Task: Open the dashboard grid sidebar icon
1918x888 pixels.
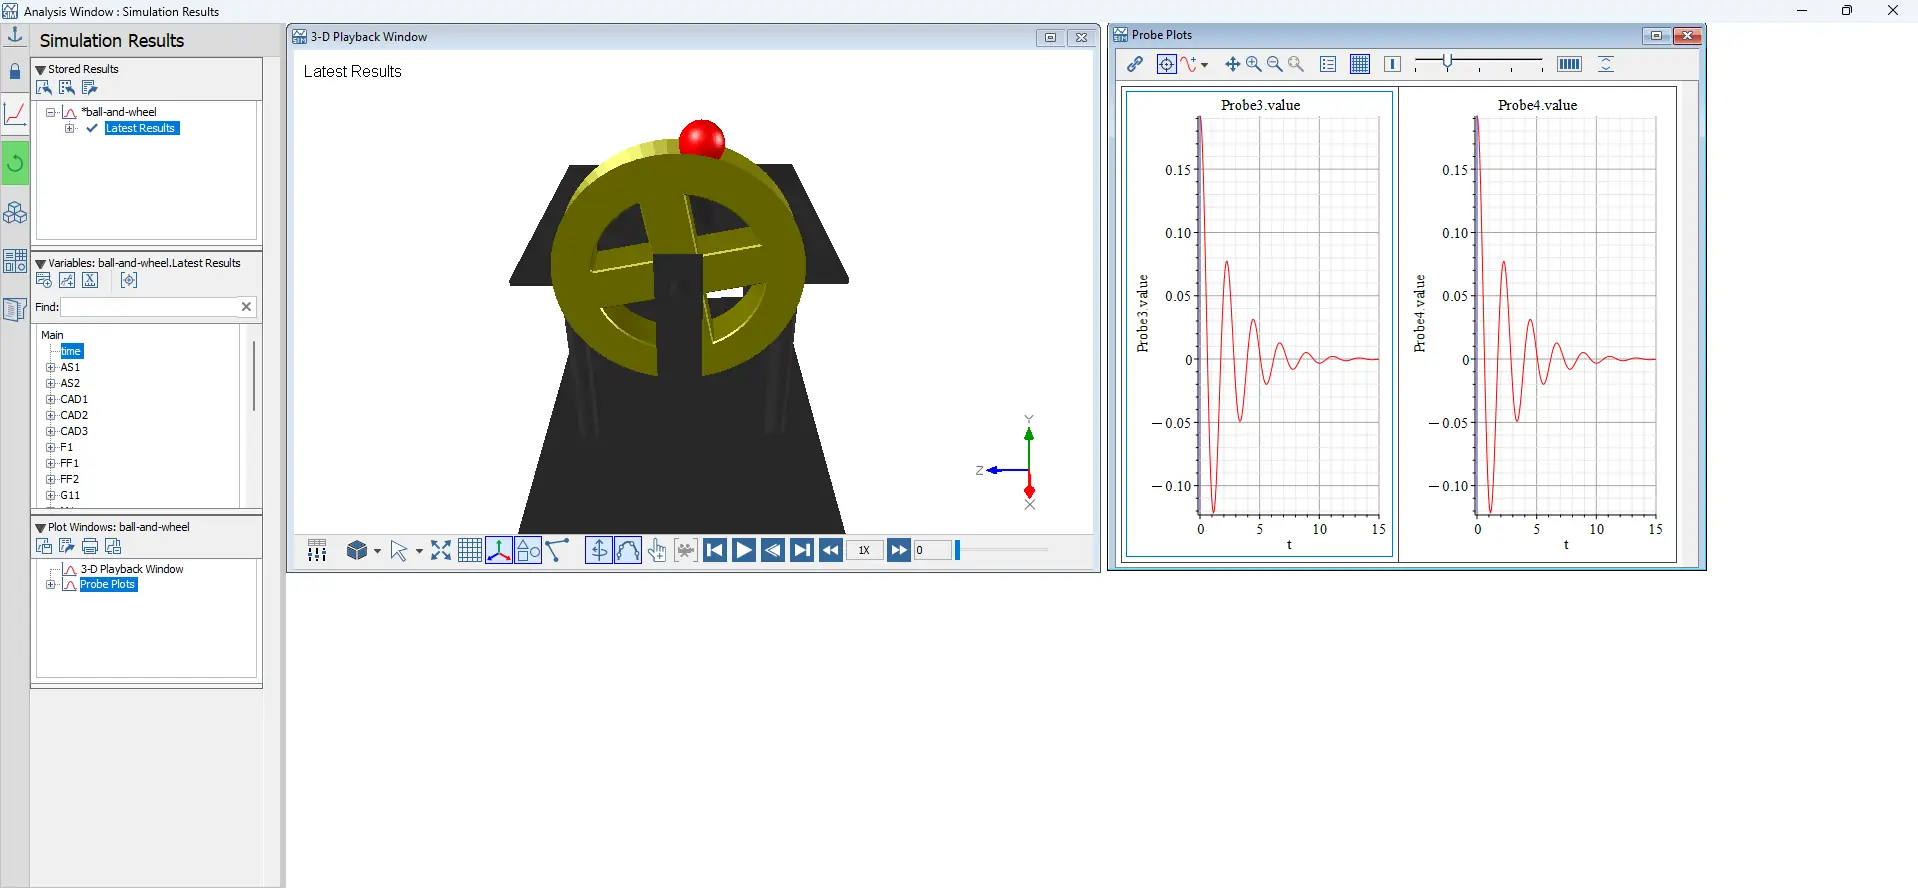Action: [15, 261]
